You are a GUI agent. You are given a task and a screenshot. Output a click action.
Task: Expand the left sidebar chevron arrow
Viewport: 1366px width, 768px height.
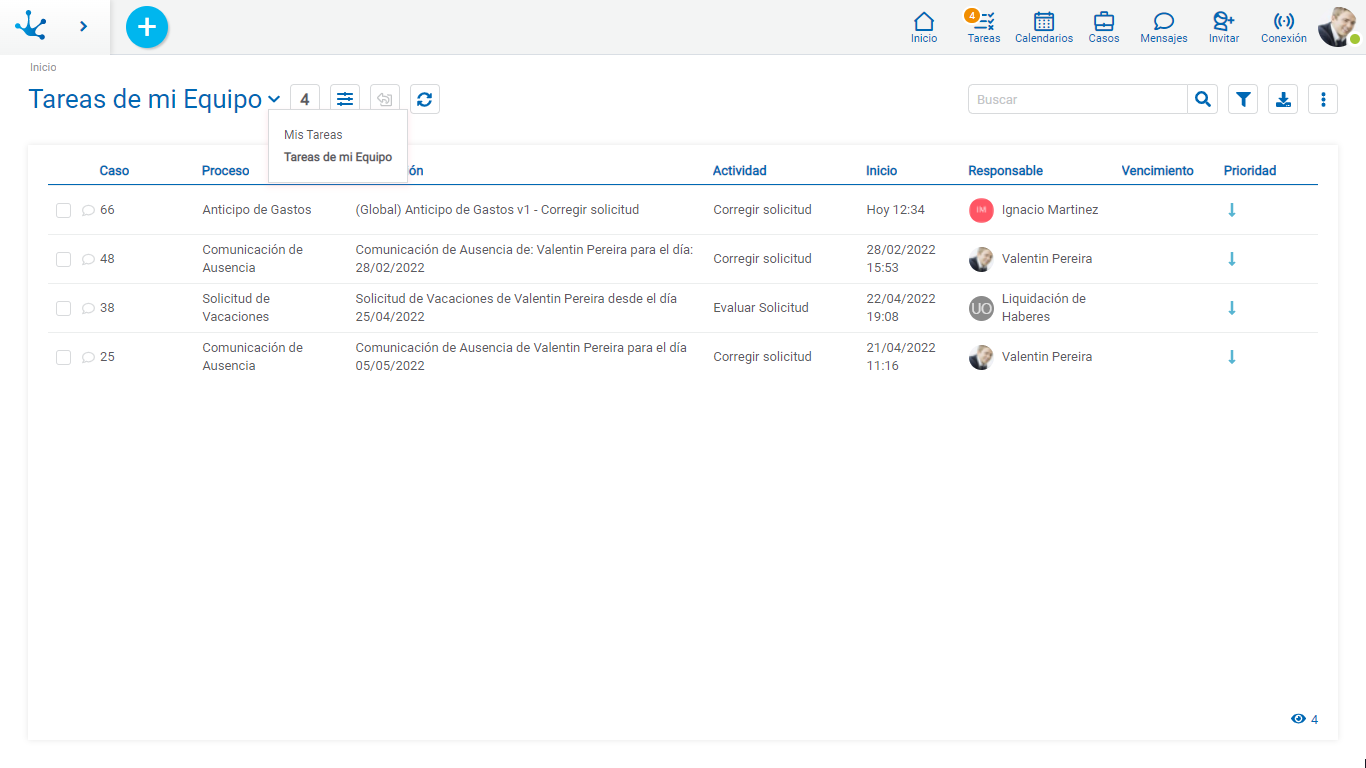coord(84,27)
